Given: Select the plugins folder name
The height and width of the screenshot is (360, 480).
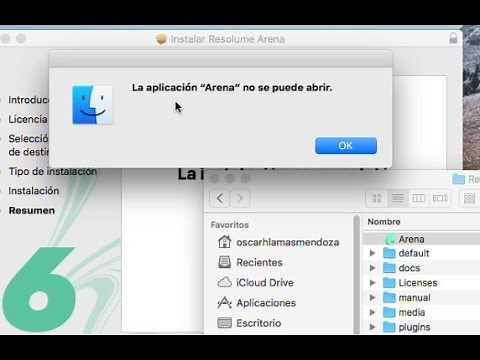Looking at the screenshot, I should pos(414,327).
